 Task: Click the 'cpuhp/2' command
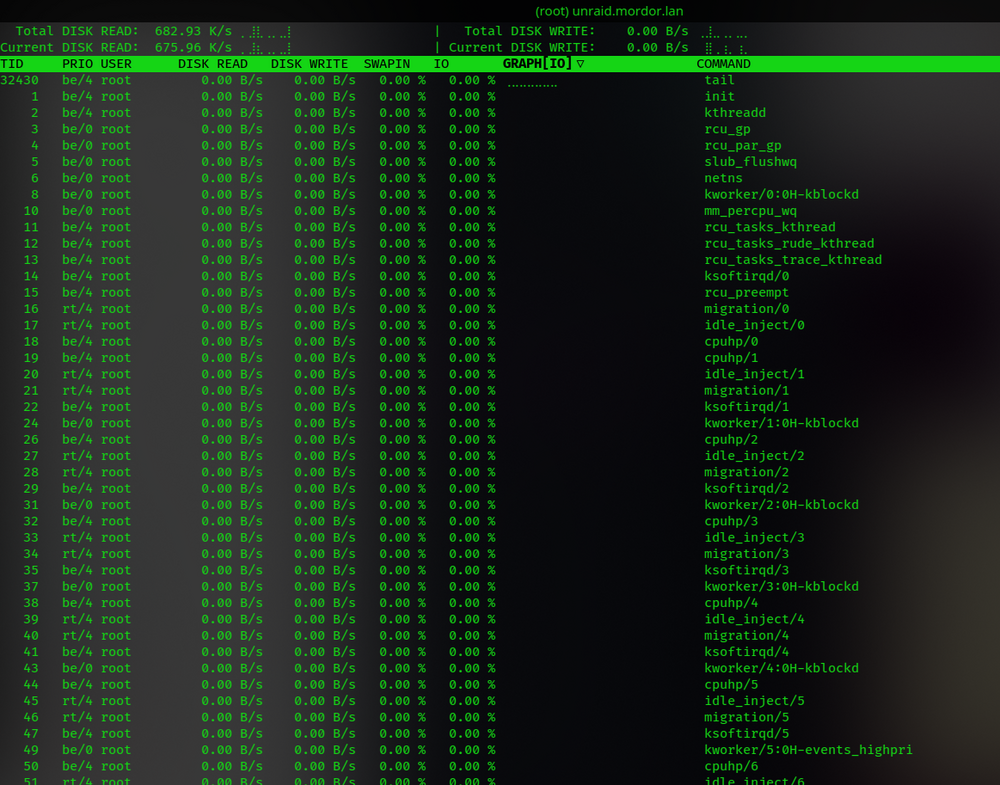point(732,440)
